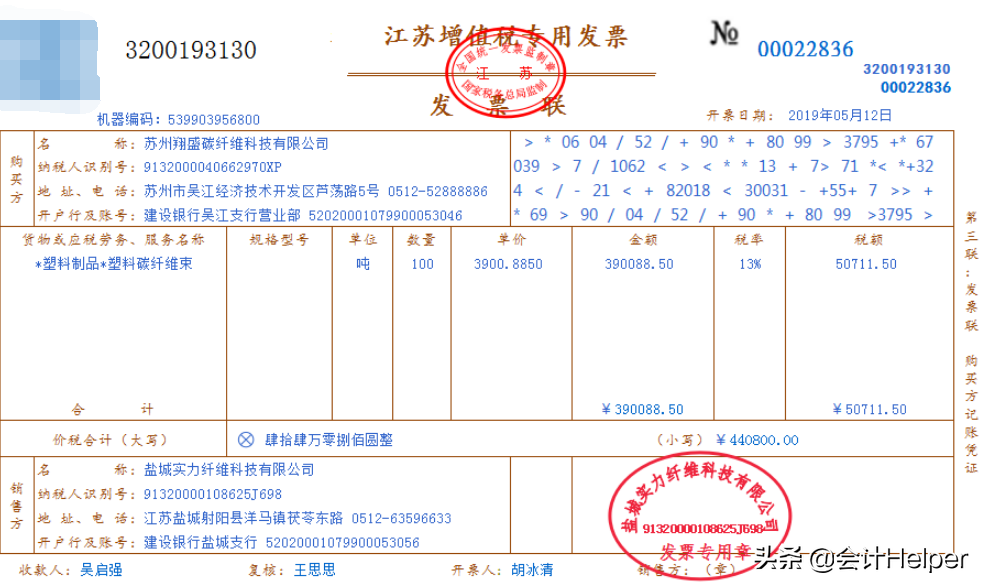Click the invoice title 江苏增值税专用发票
This screenshot has height=588, width=985.
[x=506, y=36]
